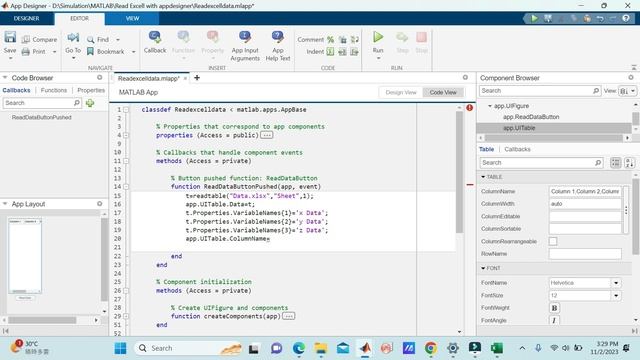The width and height of the screenshot is (640, 360).
Task: Close the Readexcelldata.mlapp editor tab
Action: tap(185, 78)
